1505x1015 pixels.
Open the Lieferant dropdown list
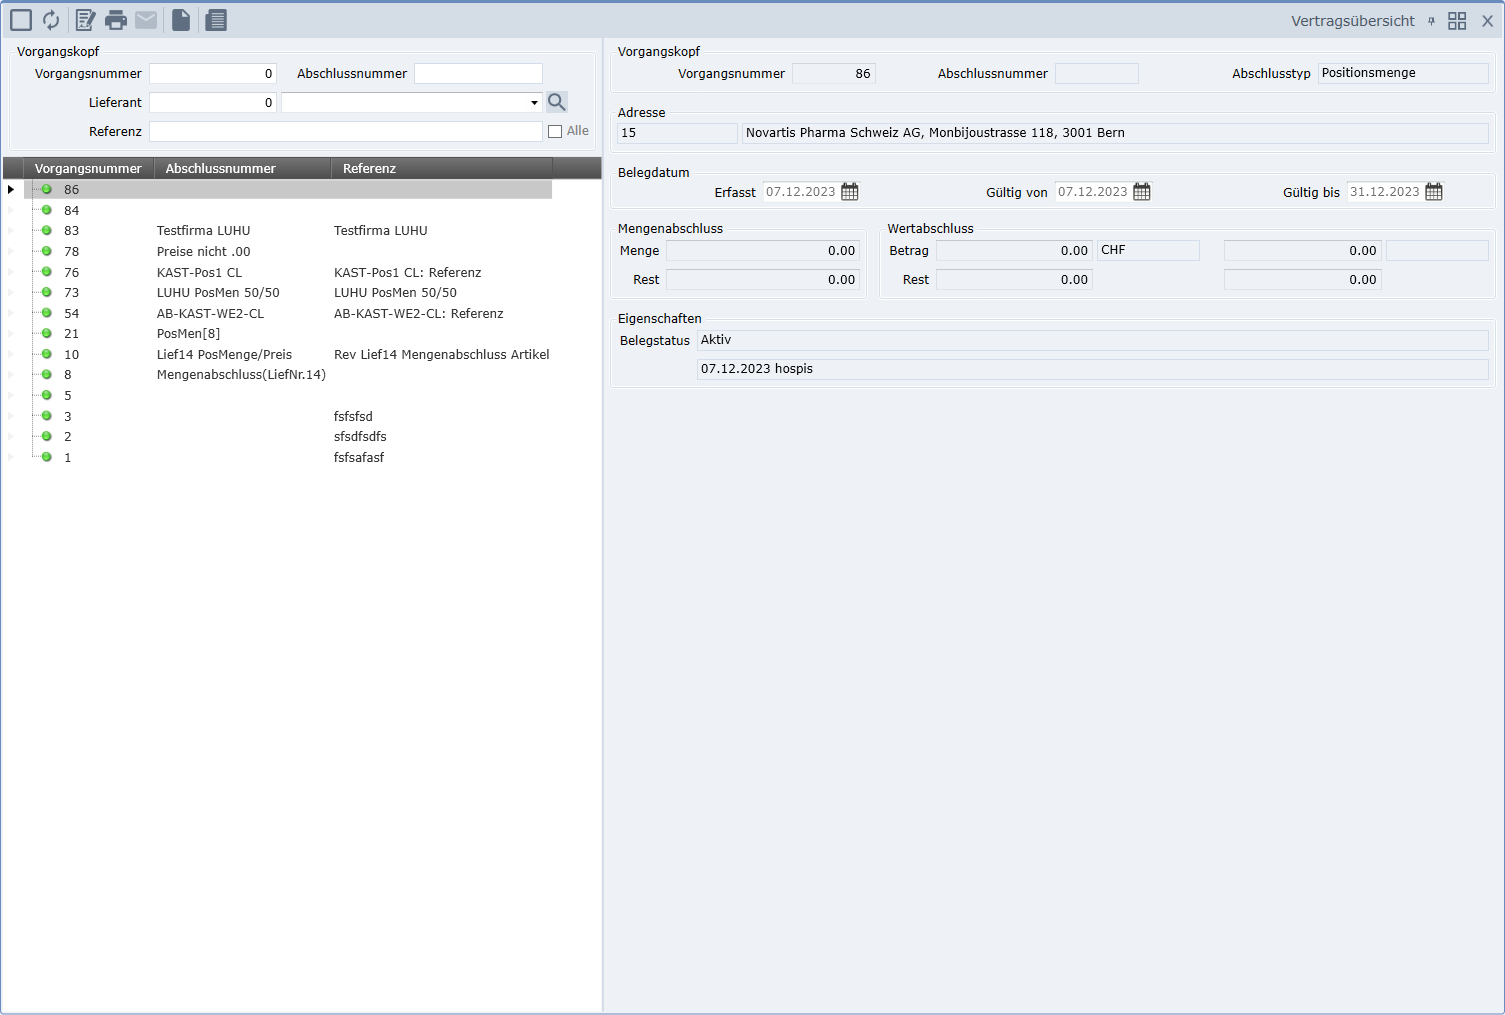pyautogui.click(x=534, y=103)
